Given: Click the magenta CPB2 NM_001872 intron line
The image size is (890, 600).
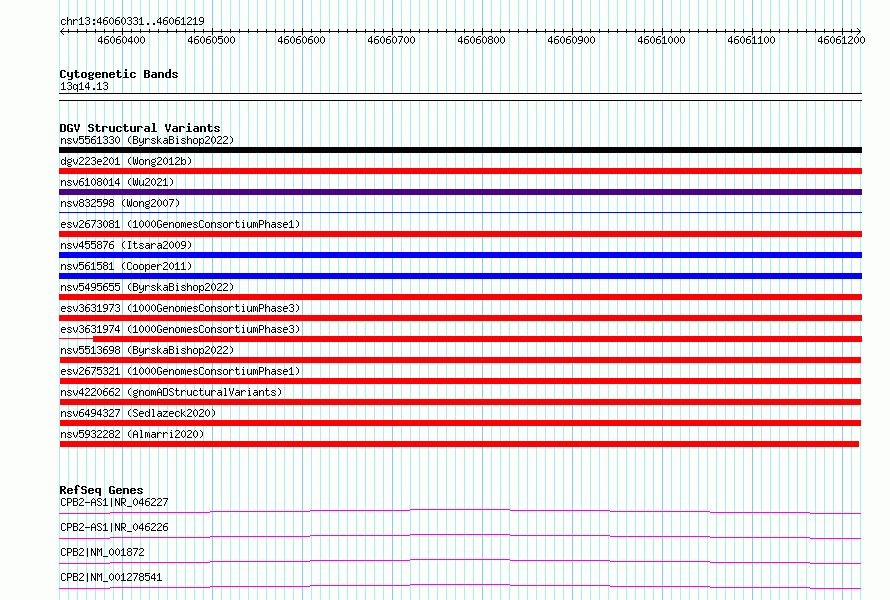Looking at the screenshot, I should [x=460, y=560].
